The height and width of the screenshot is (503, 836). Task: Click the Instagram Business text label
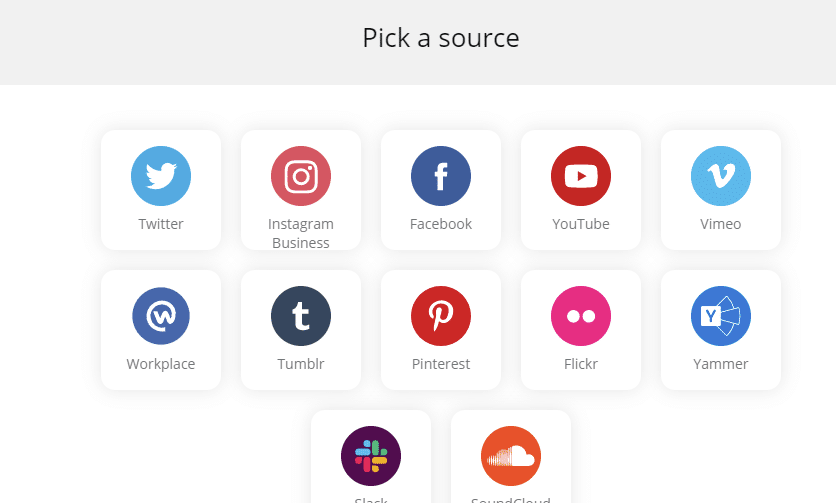(x=301, y=233)
